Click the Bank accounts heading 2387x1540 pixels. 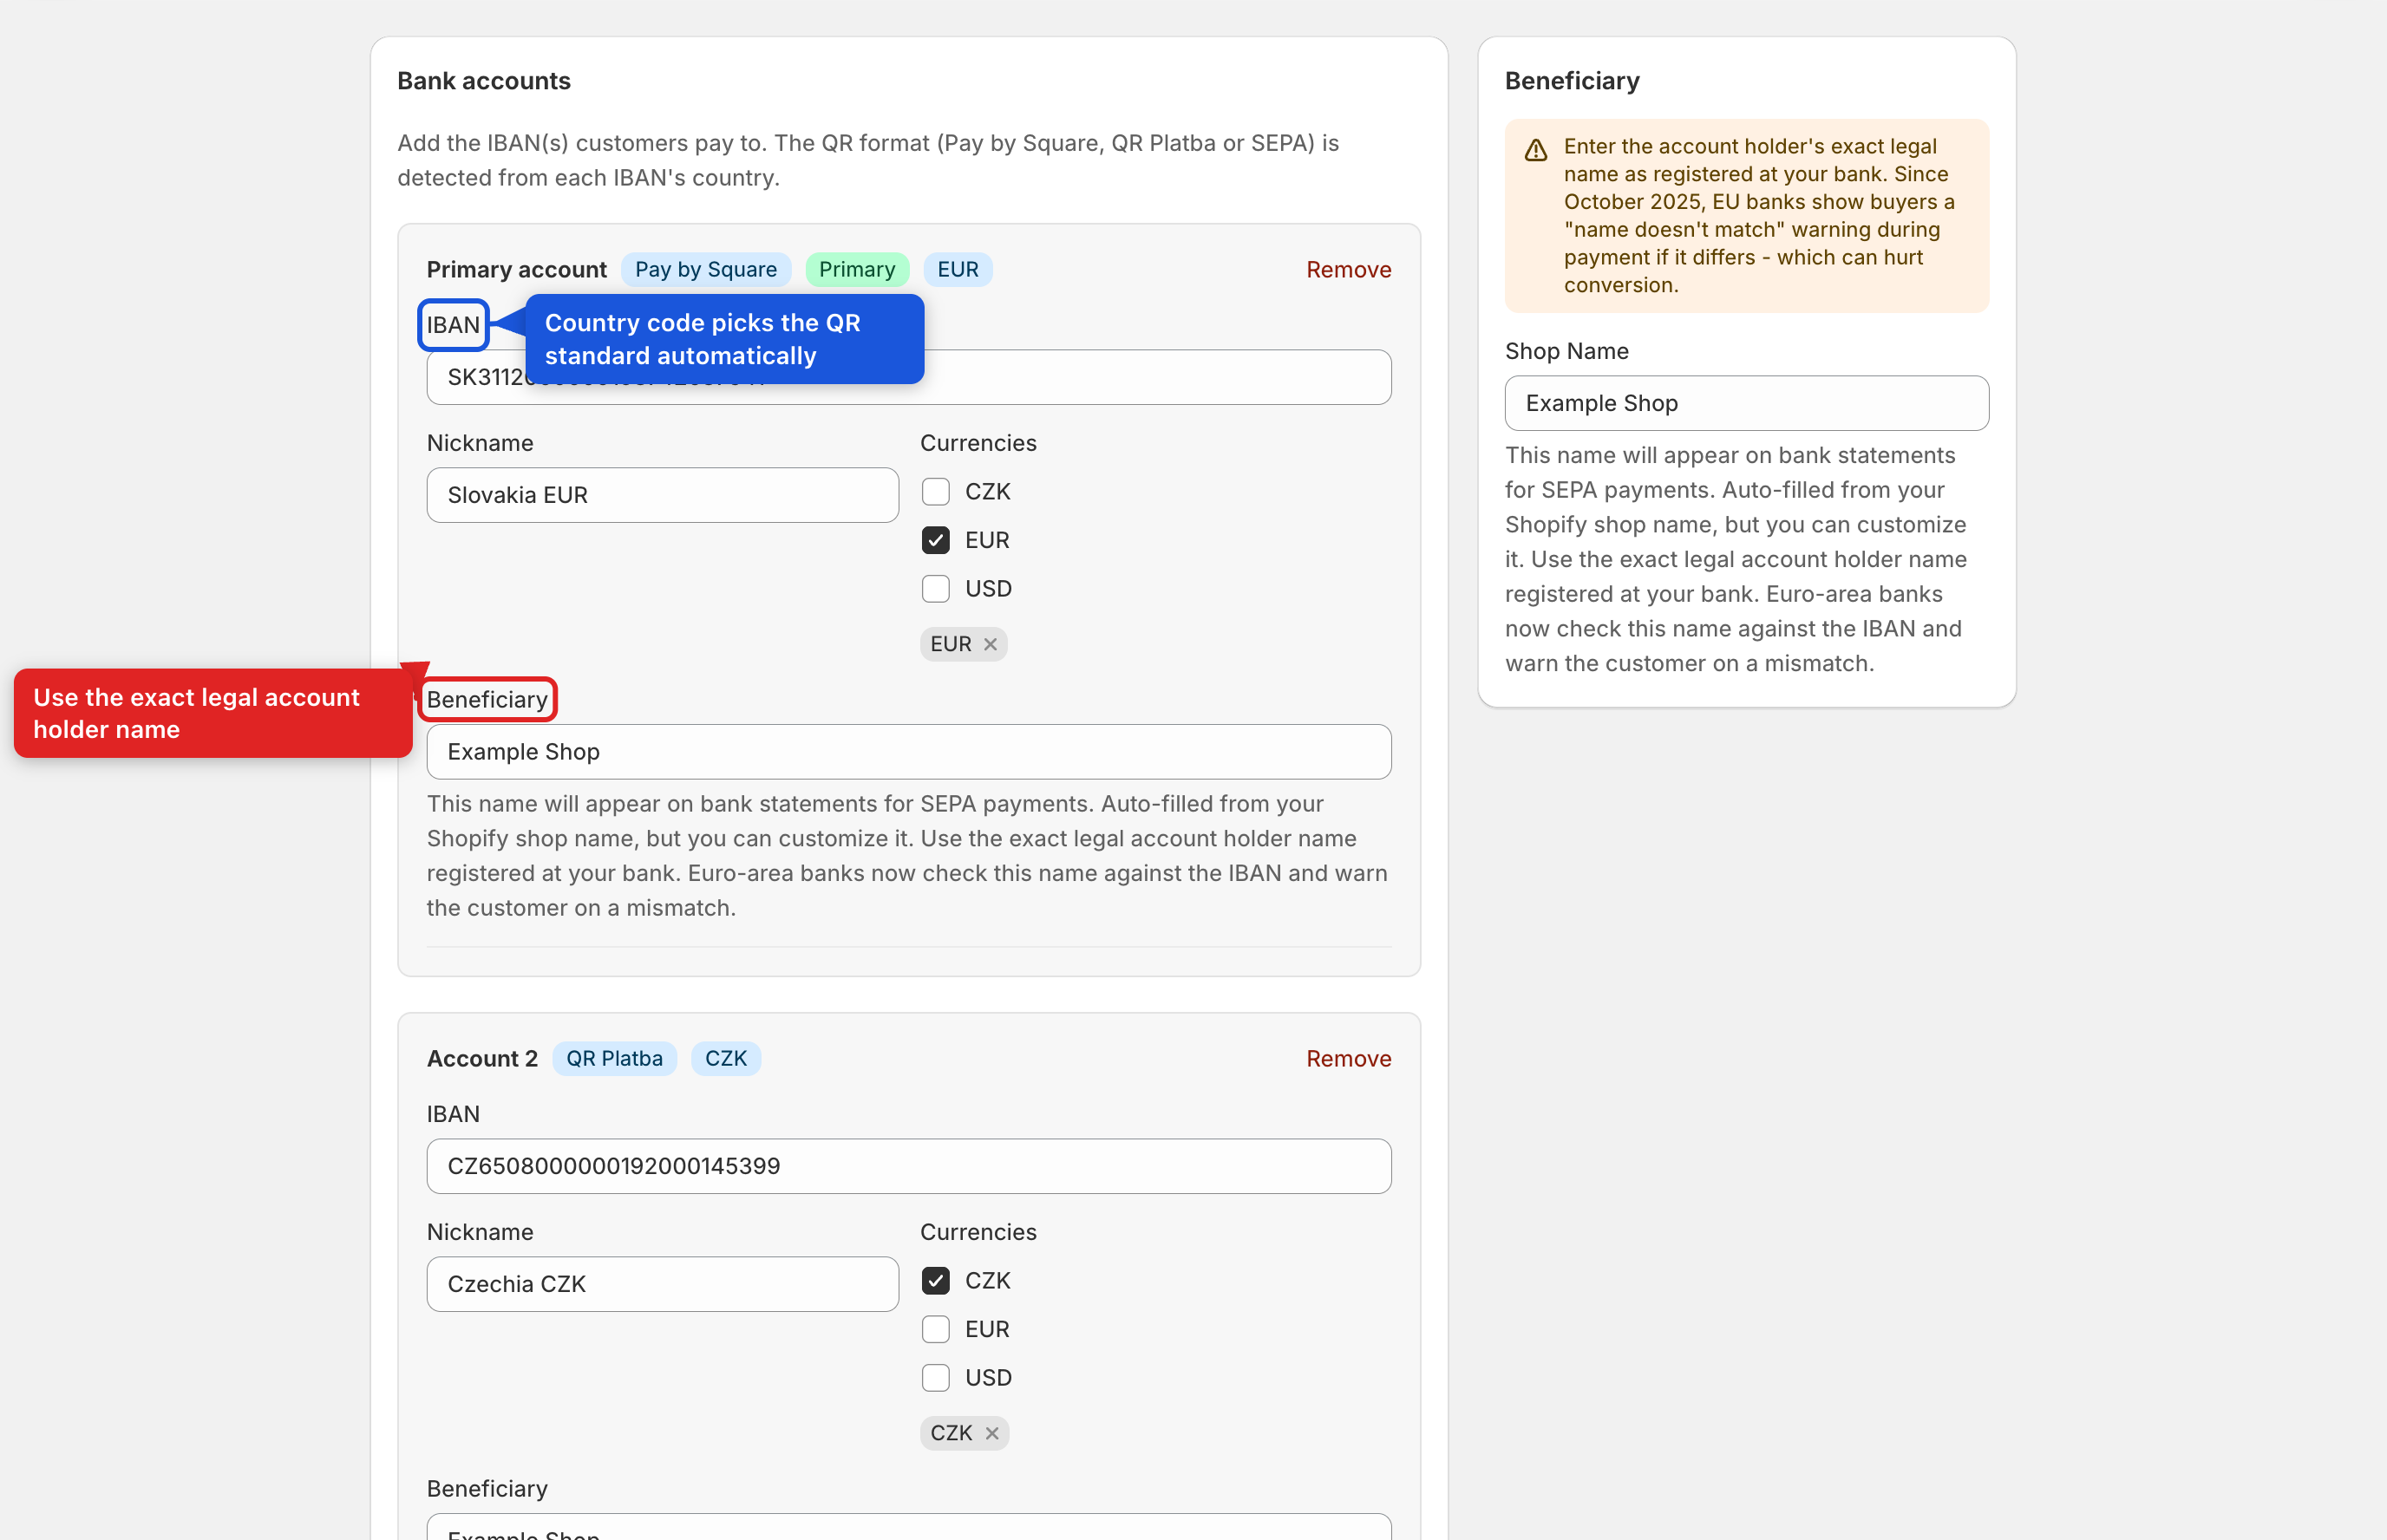click(484, 81)
